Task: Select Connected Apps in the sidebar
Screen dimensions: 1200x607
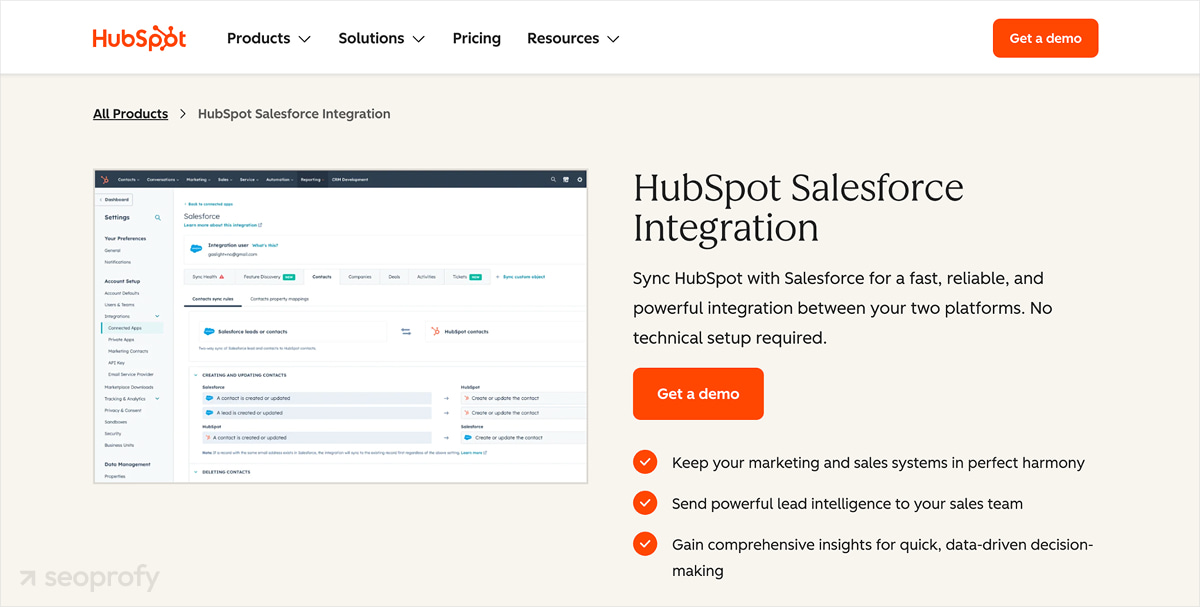Action: (x=132, y=328)
